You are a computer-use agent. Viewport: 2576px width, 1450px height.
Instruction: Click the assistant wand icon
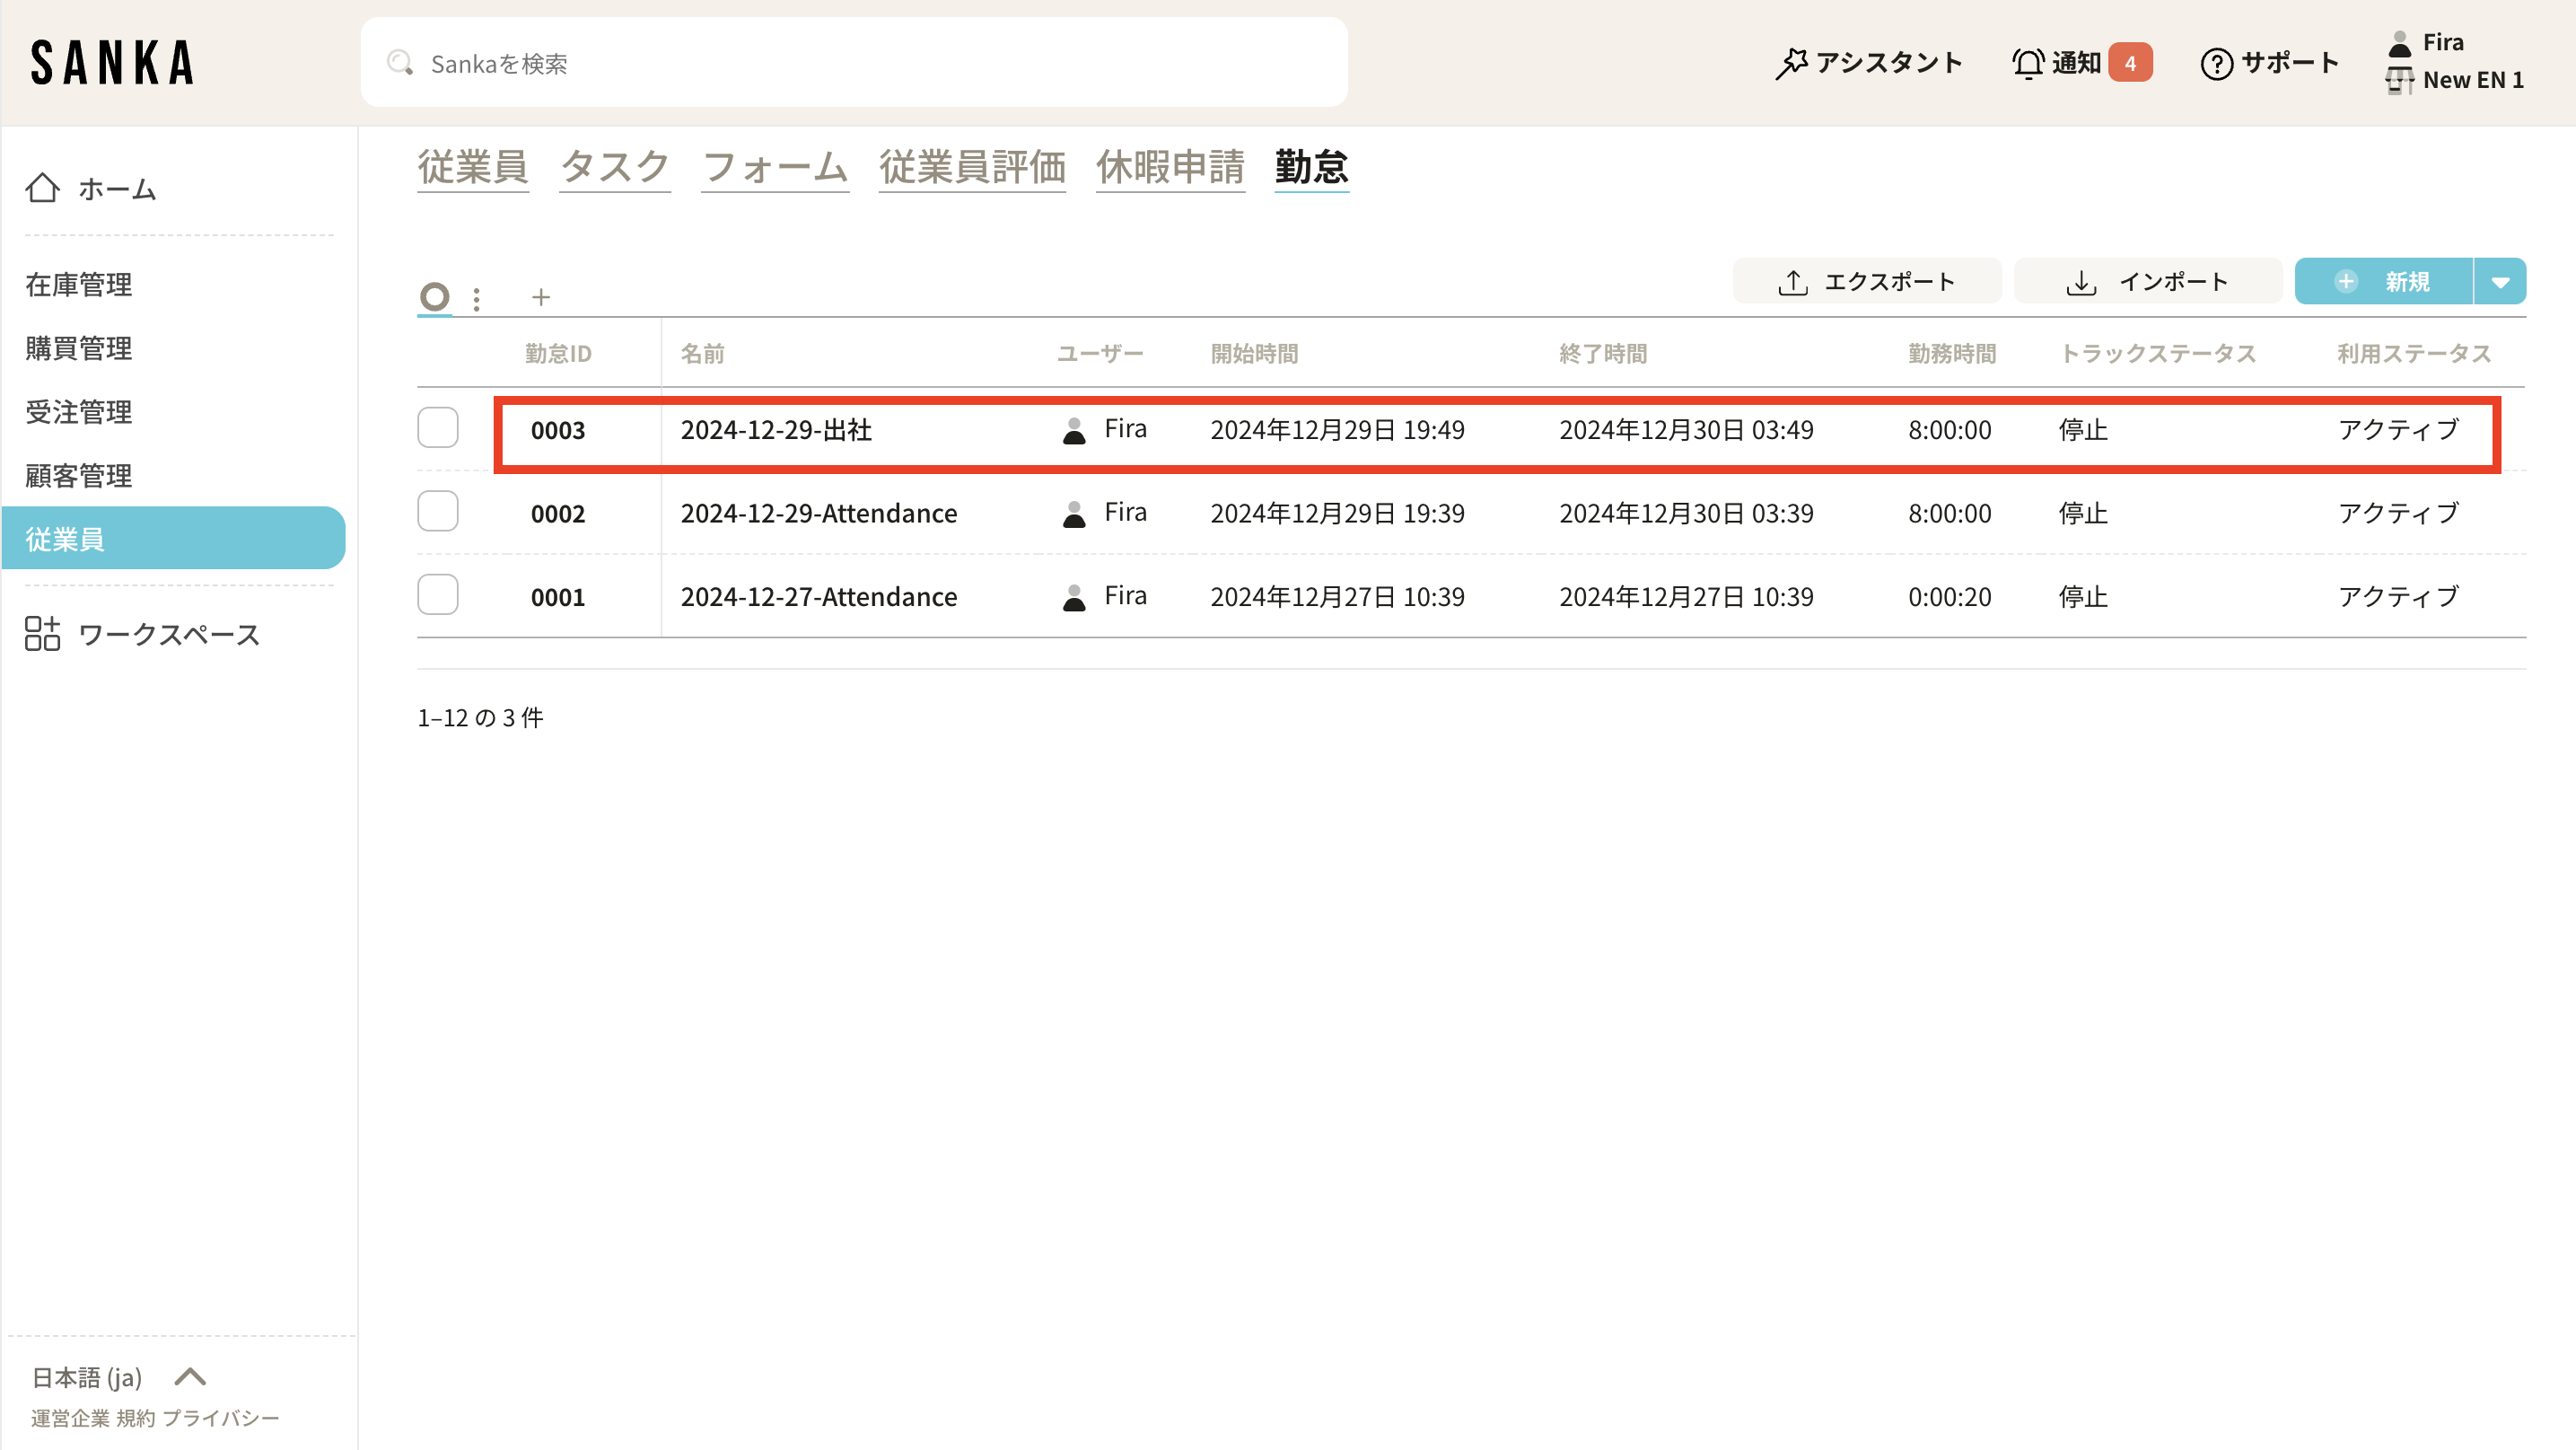(x=1791, y=63)
